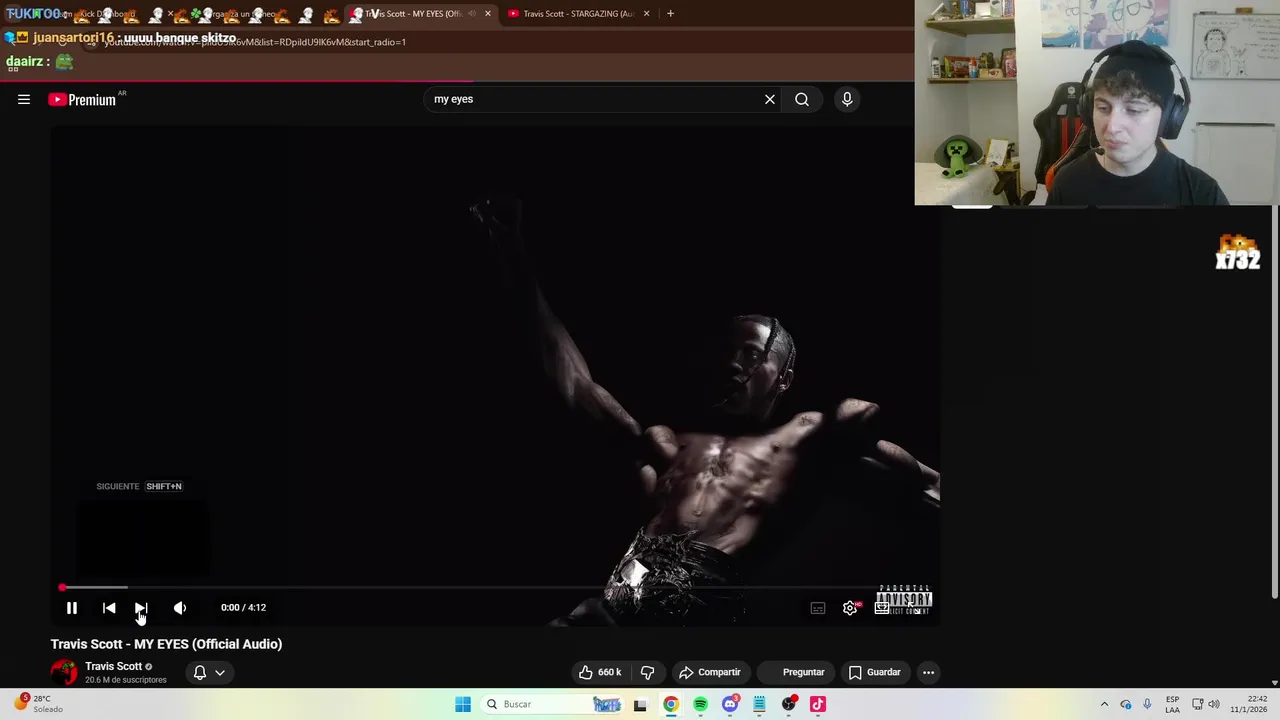Save video with Guardar button

[x=875, y=672]
